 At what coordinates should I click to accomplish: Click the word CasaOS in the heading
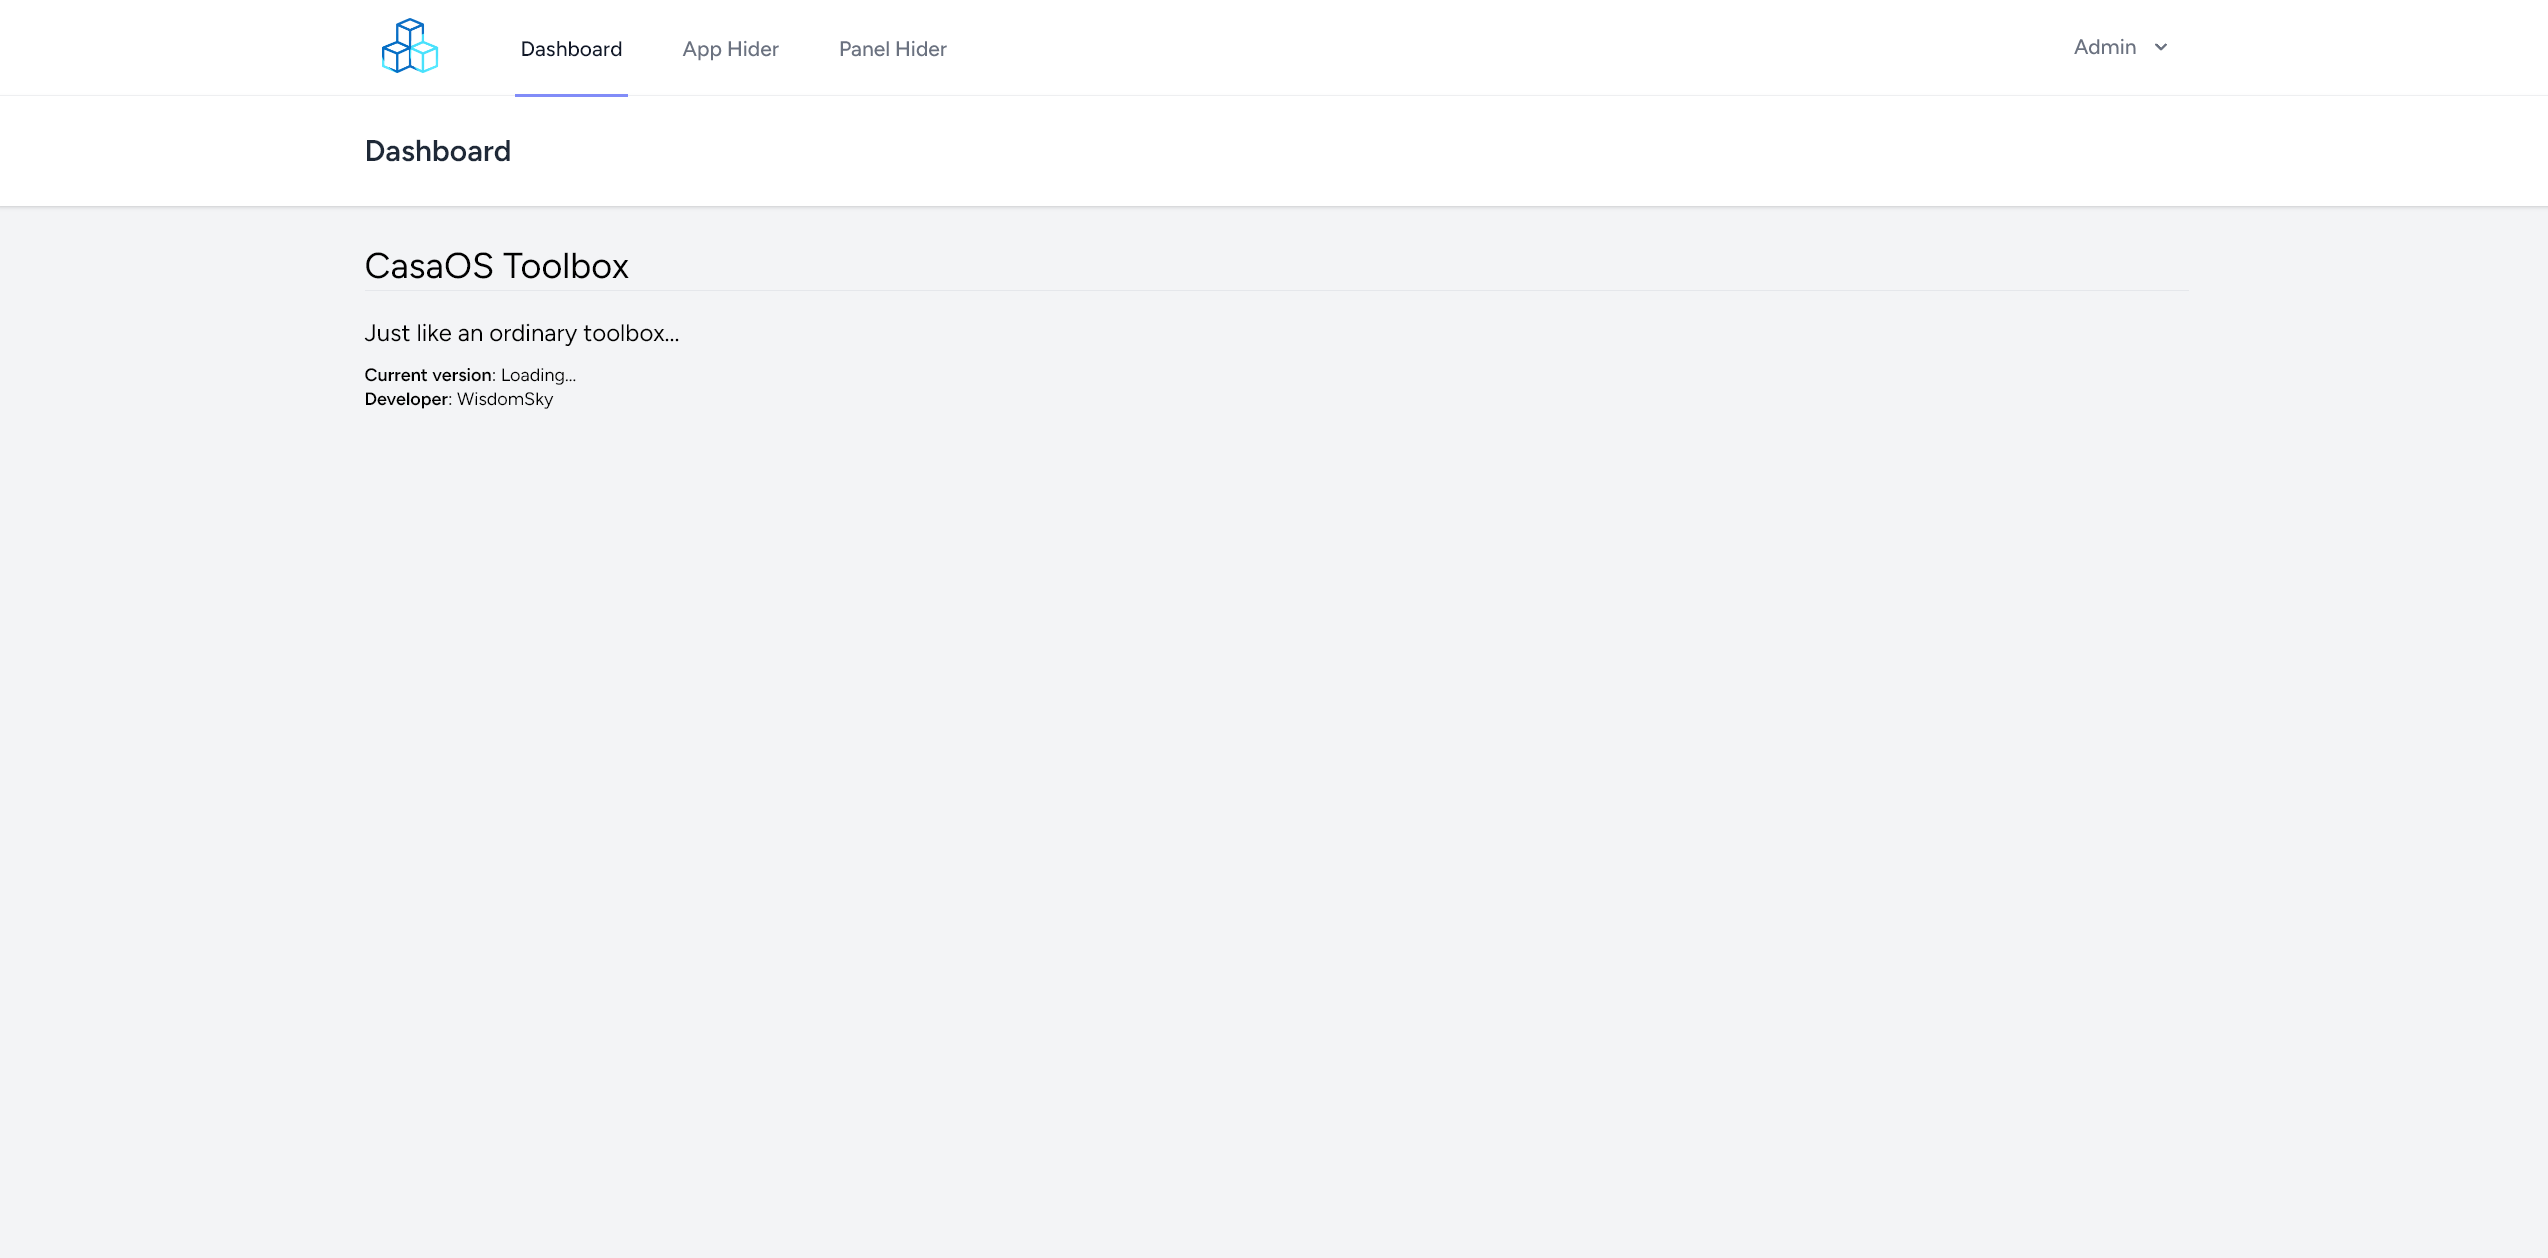(x=429, y=266)
